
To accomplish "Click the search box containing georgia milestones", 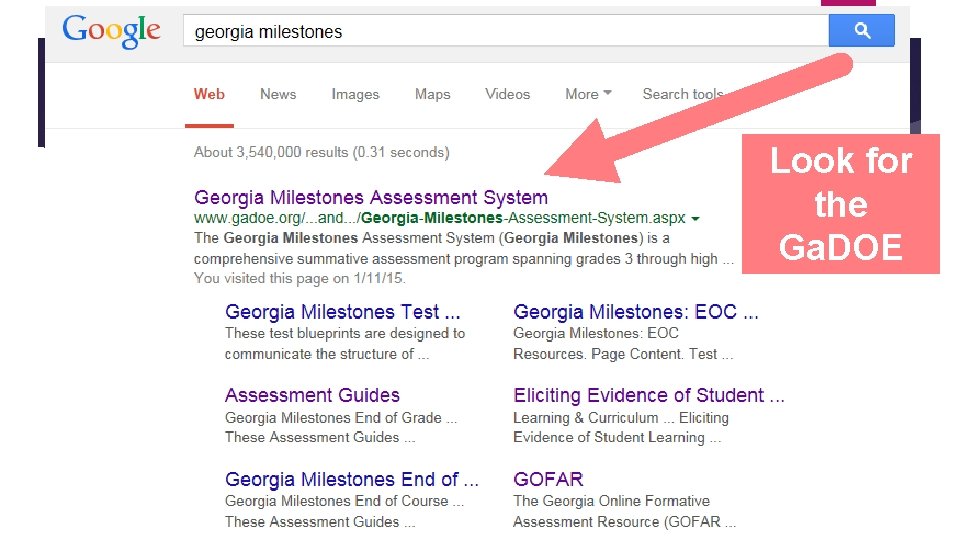I will point(506,31).
